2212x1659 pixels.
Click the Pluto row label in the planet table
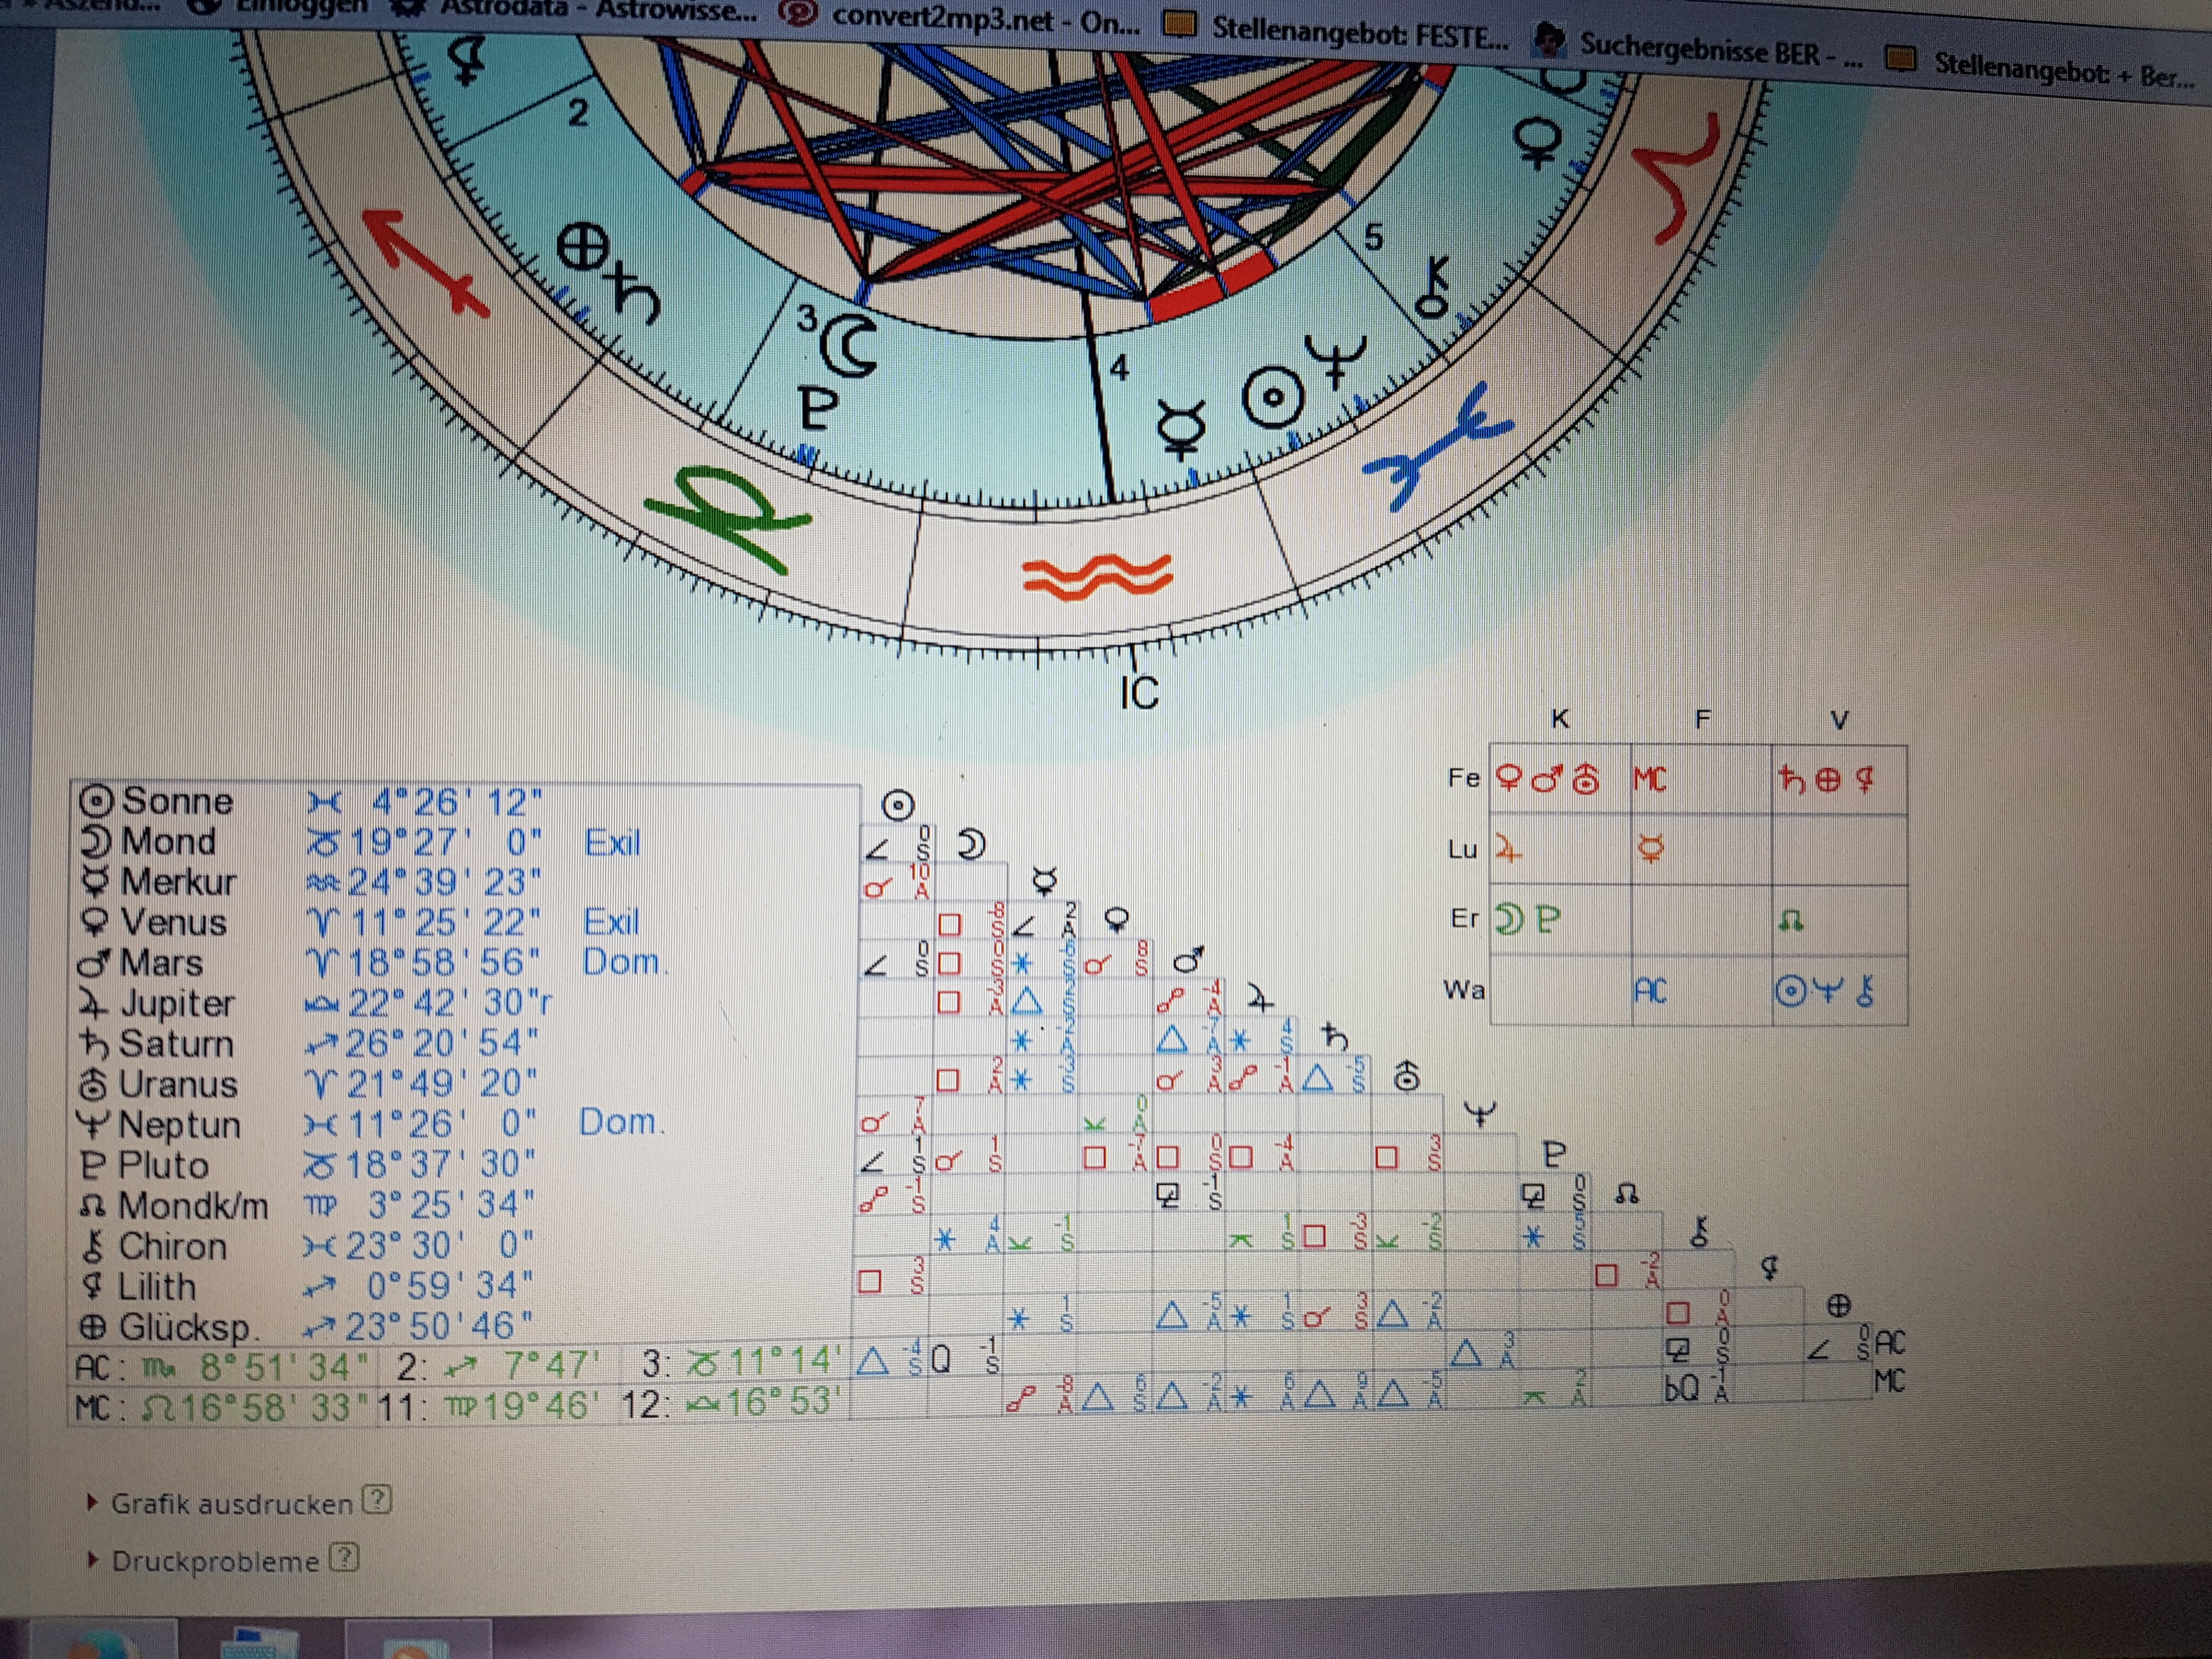click(164, 1165)
